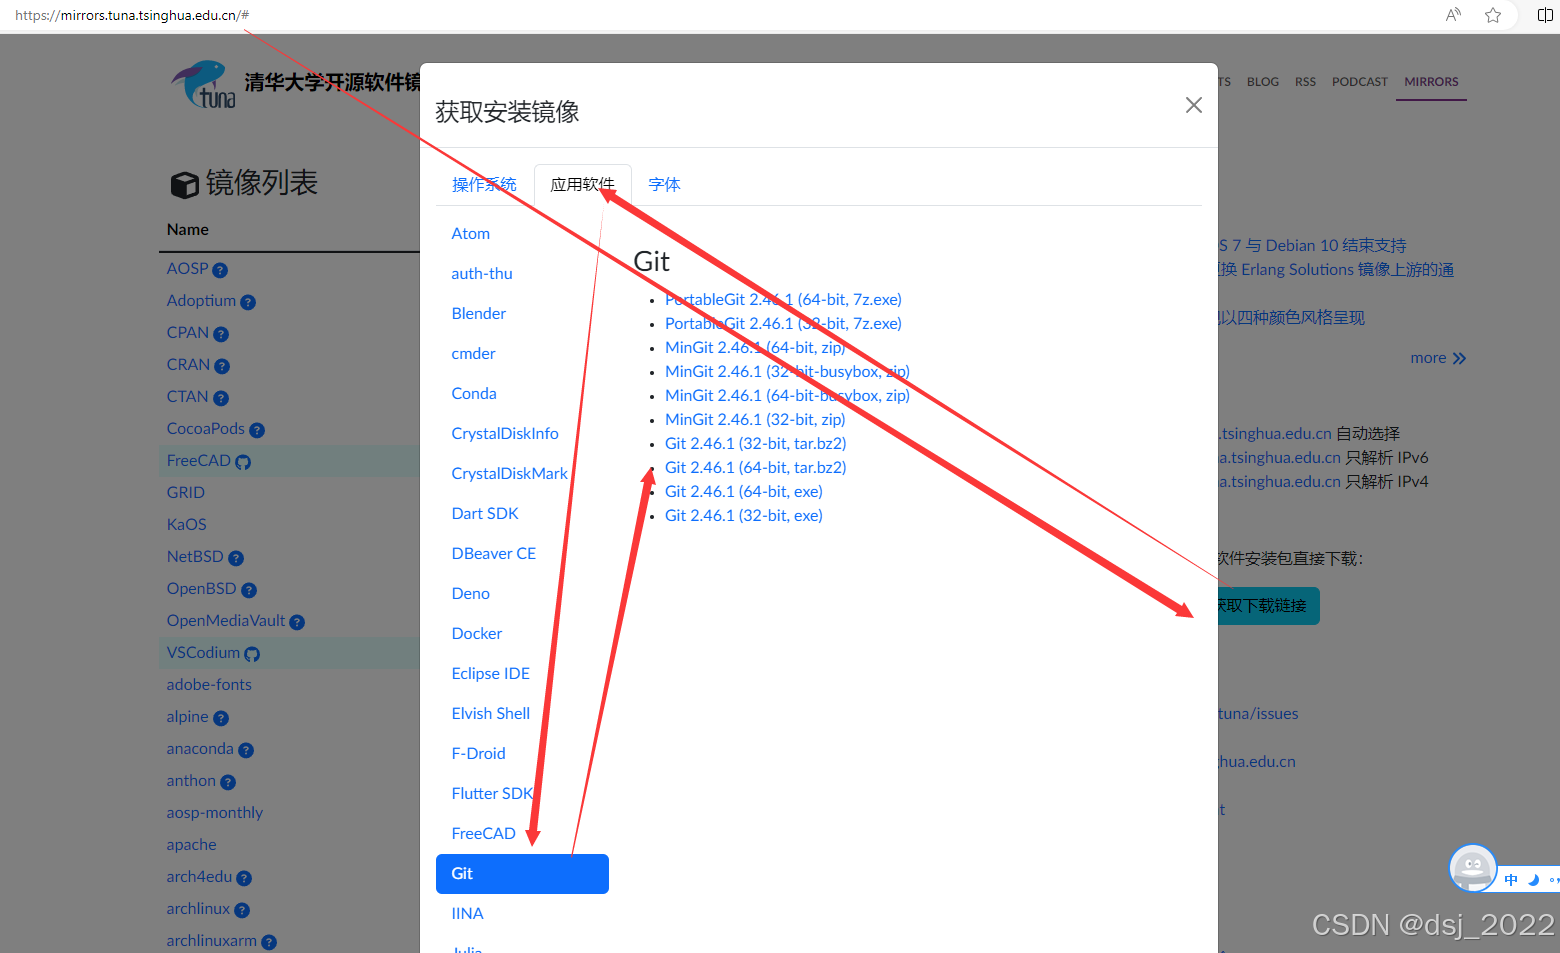Open the apache mirror link
Image resolution: width=1560 pixels, height=953 pixels.
click(x=192, y=844)
